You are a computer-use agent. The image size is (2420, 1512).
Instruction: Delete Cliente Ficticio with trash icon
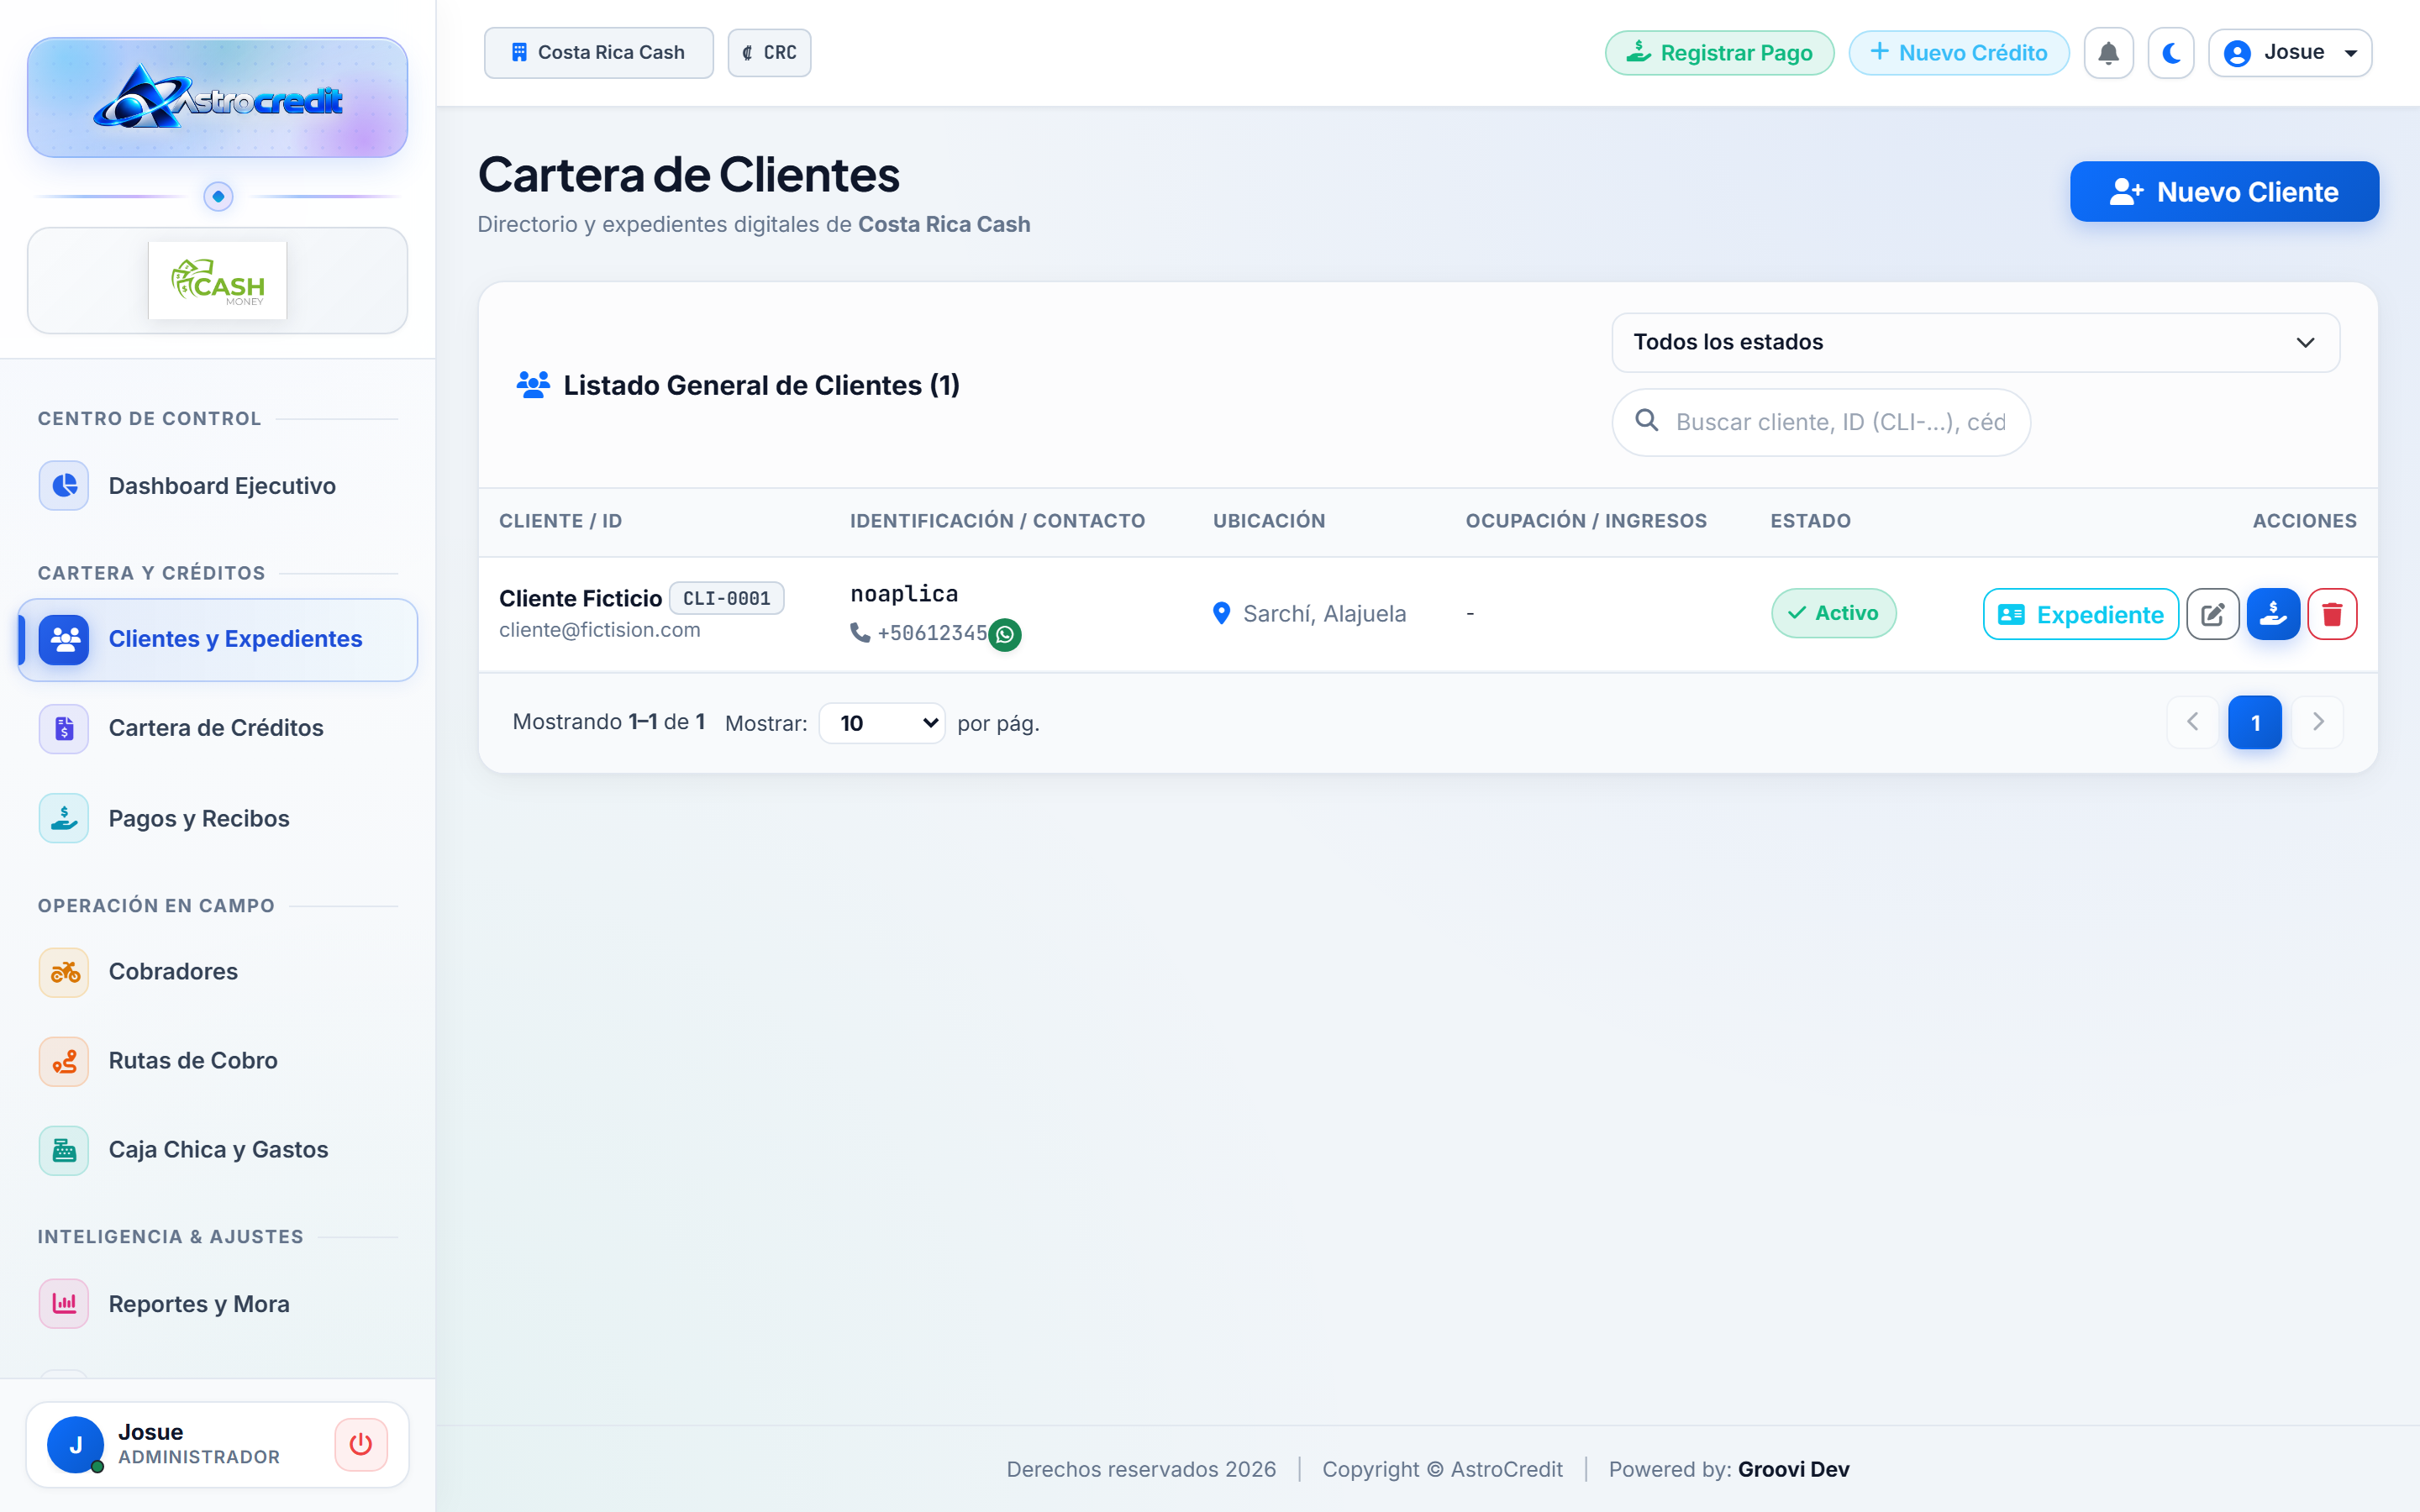pos(2332,614)
